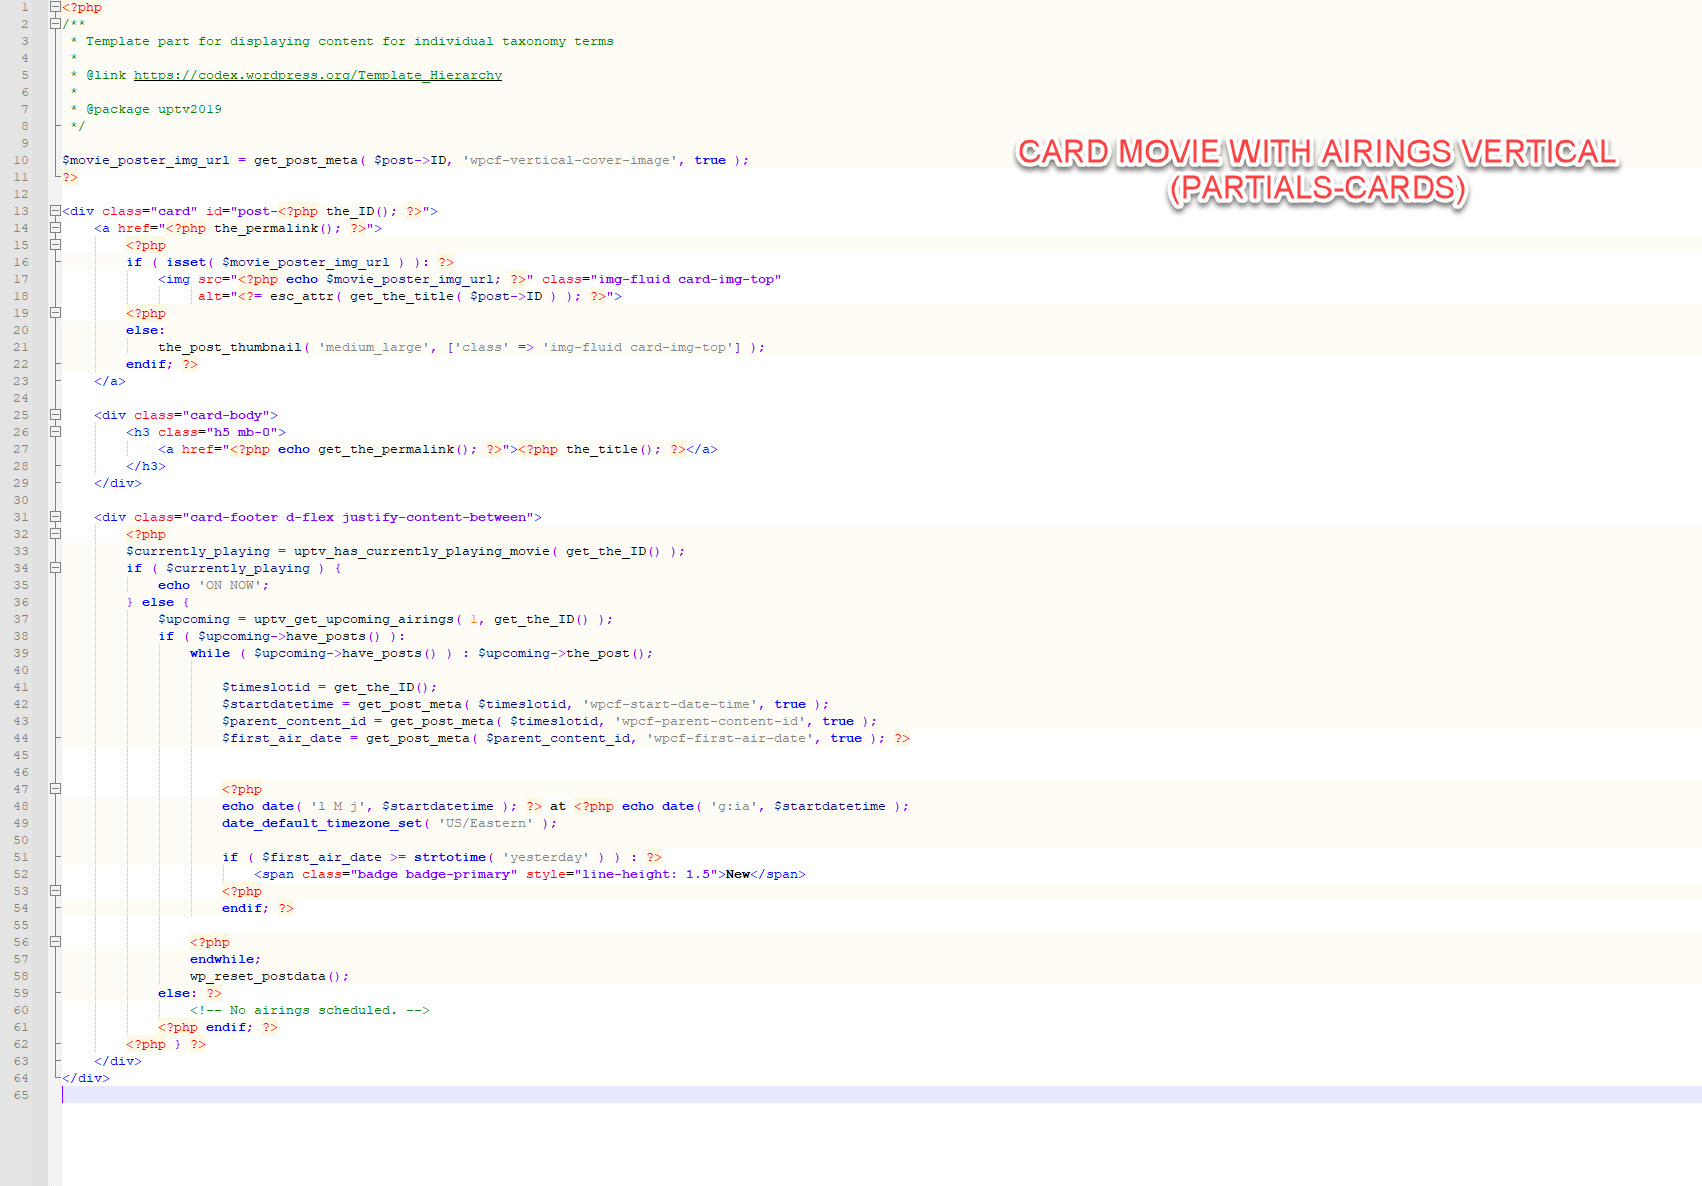Fold the php block starting line 47
Screen dimensions: 1702x1186
tap(55, 789)
